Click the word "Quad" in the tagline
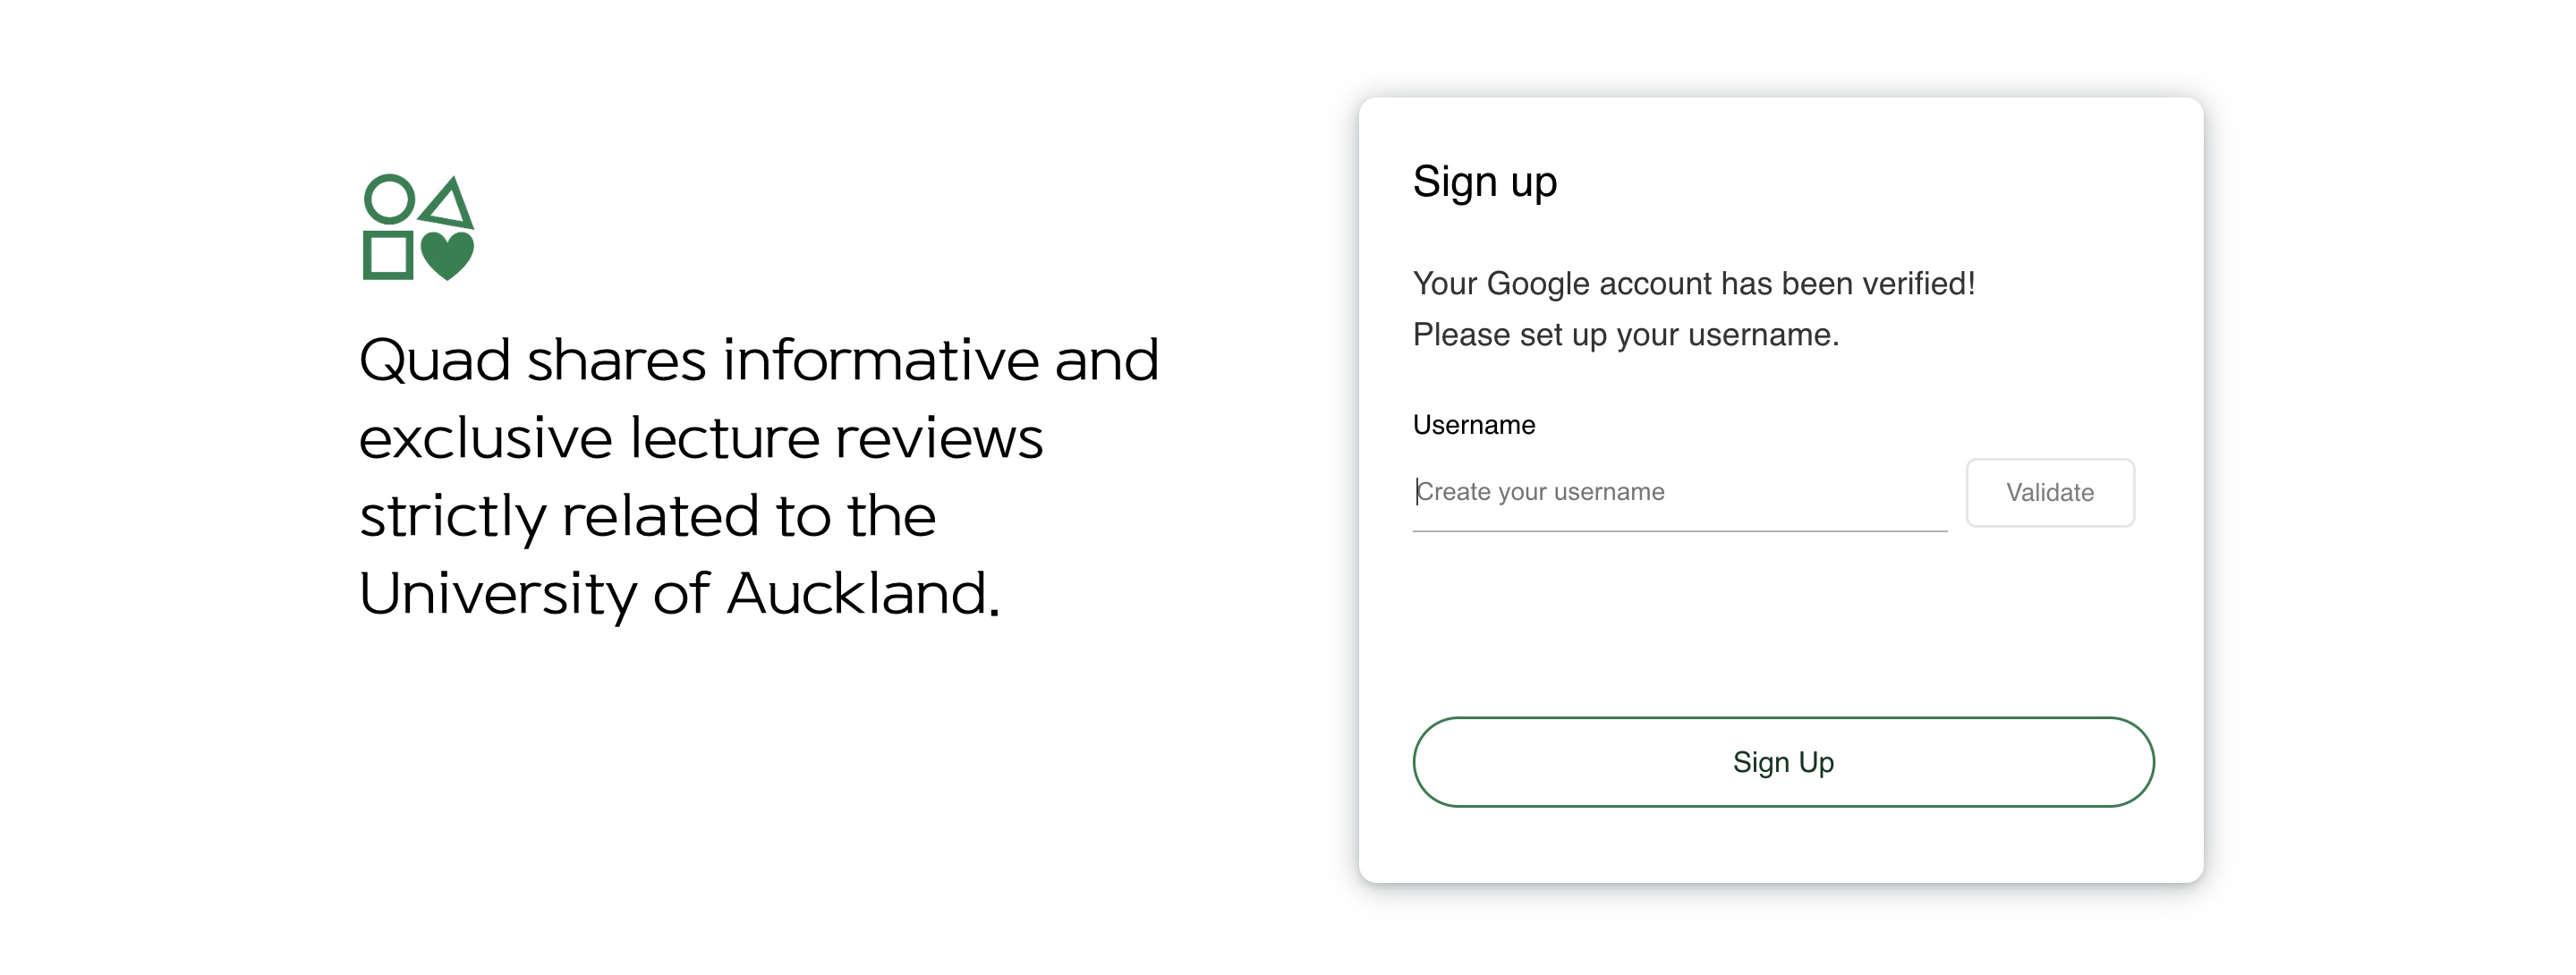The width and height of the screenshot is (2576, 975). tap(434, 360)
